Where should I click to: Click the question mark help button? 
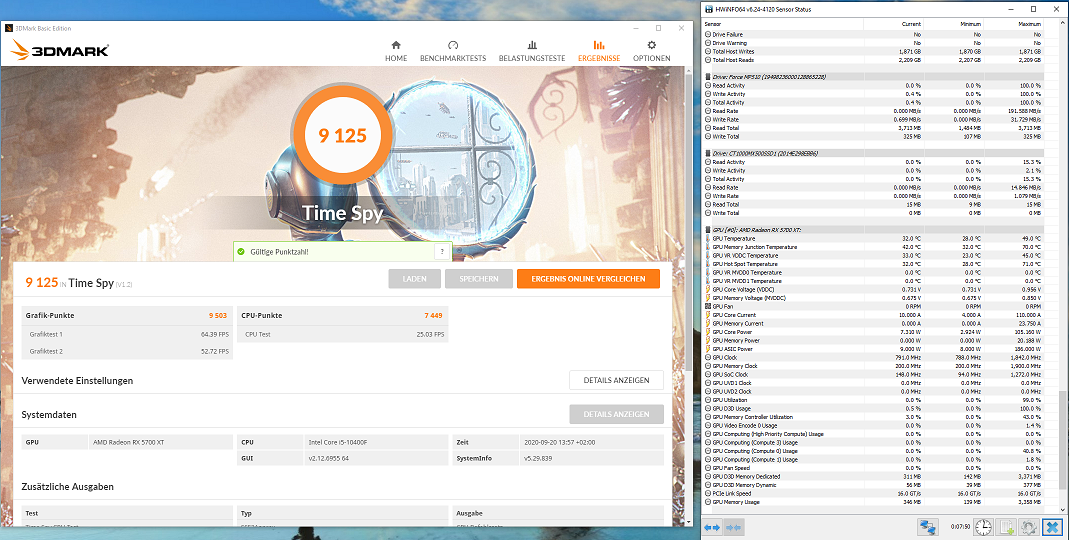point(442,252)
